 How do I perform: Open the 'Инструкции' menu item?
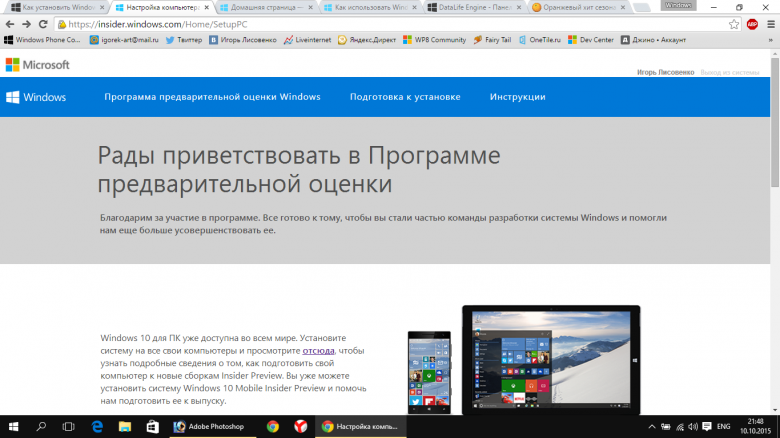[517, 97]
